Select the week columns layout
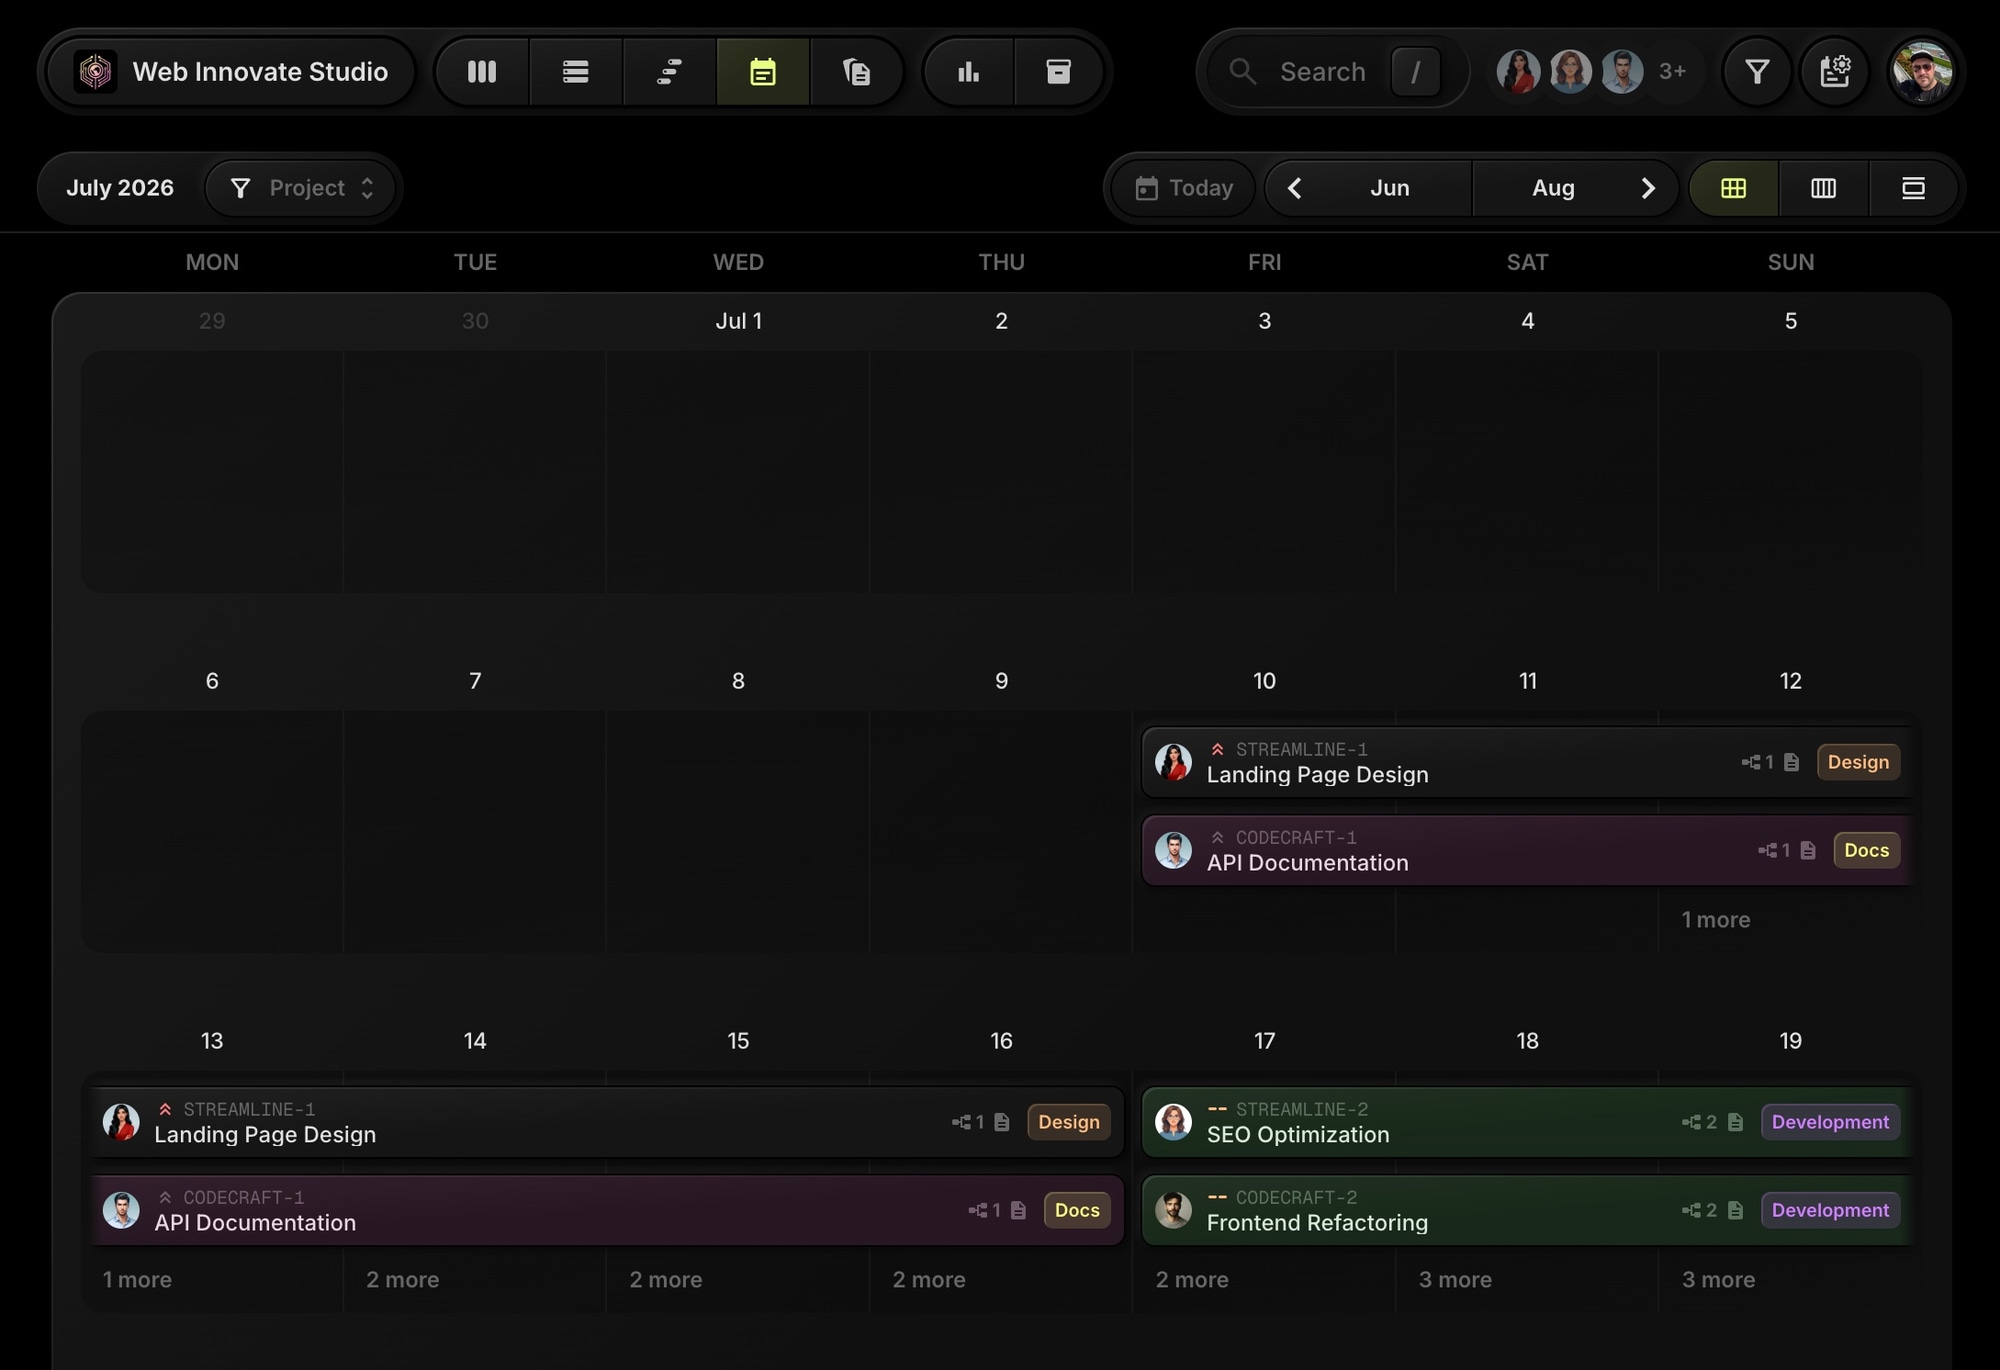The width and height of the screenshot is (2000, 1370). [x=1823, y=188]
